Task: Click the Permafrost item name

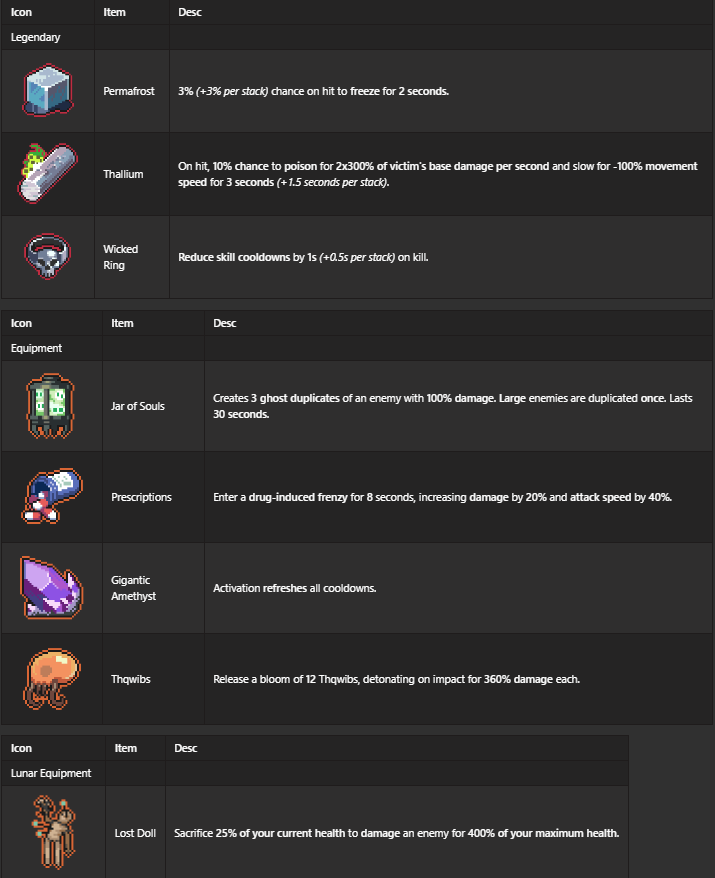Action: (x=129, y=91)
